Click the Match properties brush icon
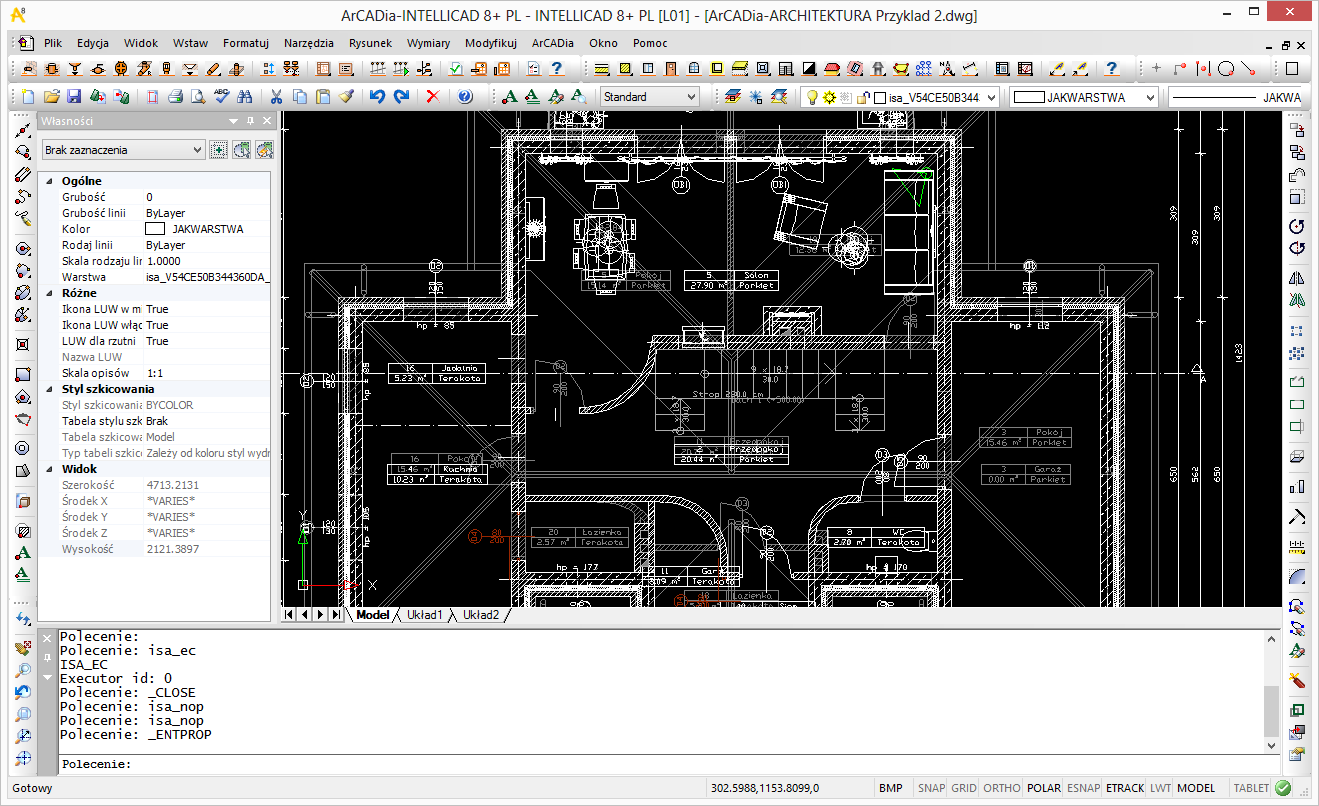1319x806 pixels. coord(346,97)
